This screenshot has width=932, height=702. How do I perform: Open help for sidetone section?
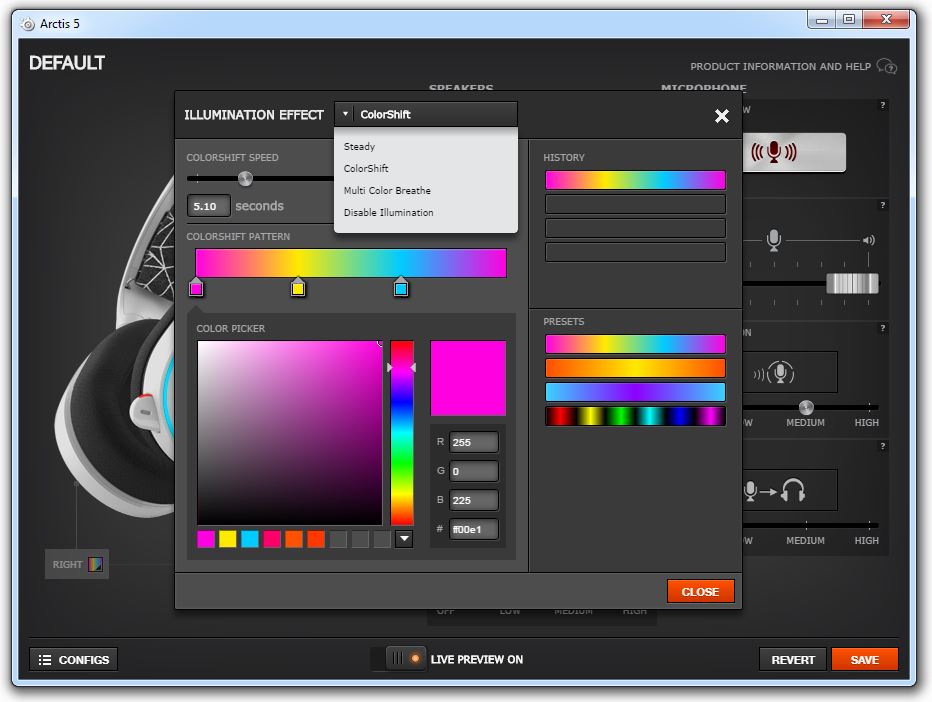(x=883, y=446)
